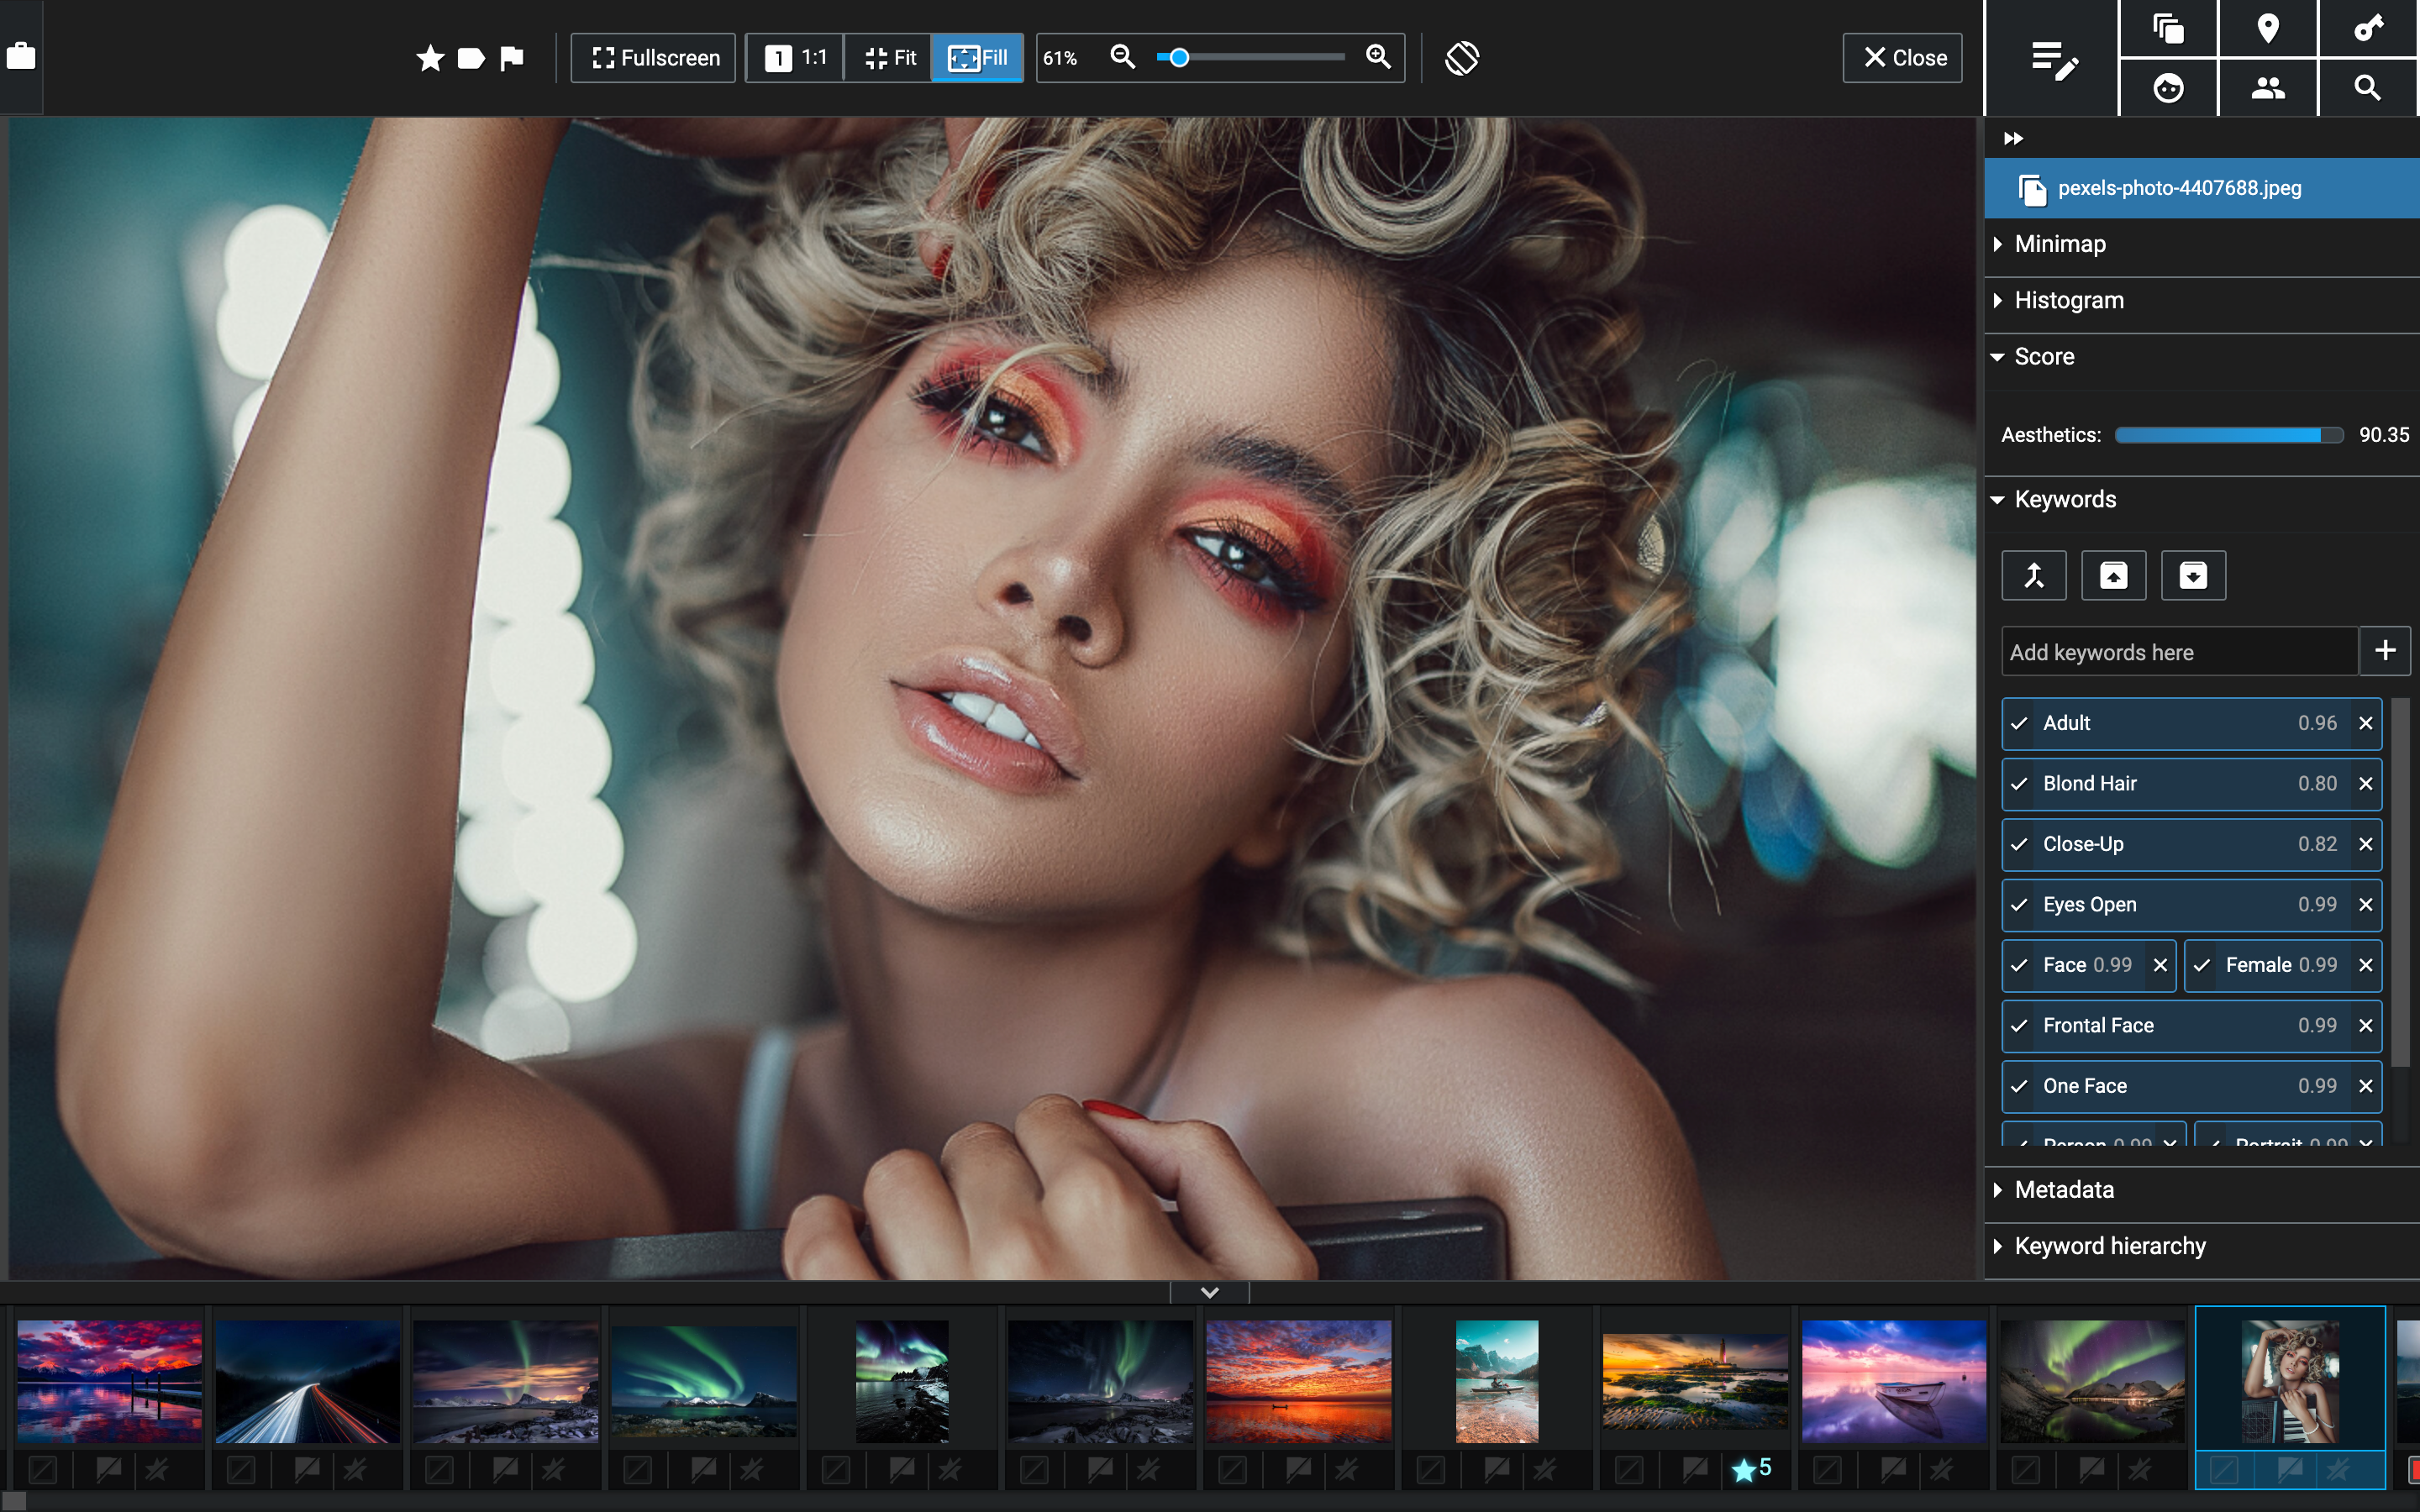
Task: Click the Fullscreen button
Action: click(x=654, y=58)
